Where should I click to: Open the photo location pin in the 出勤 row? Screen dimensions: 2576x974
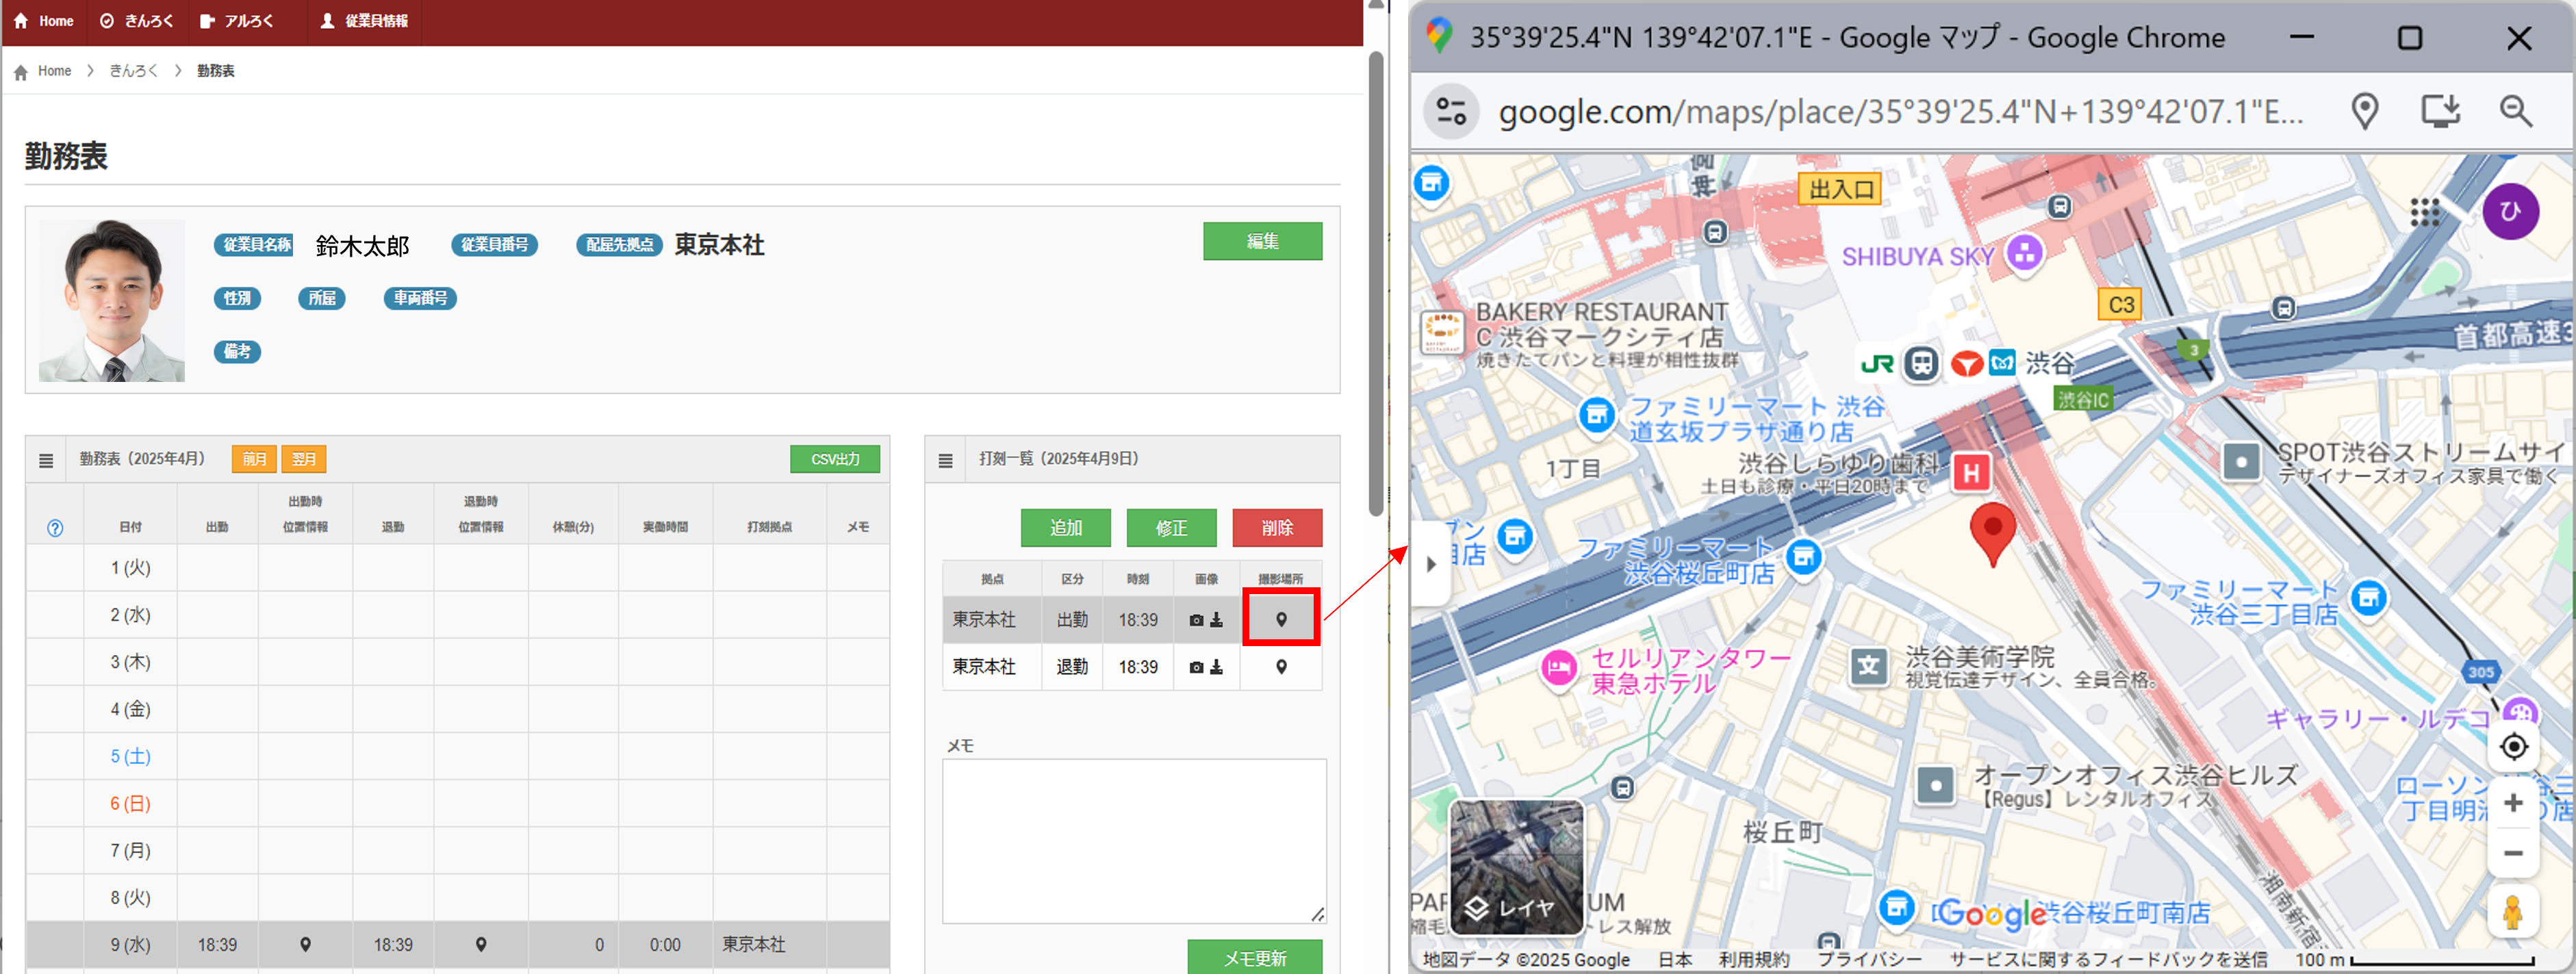1281,620
